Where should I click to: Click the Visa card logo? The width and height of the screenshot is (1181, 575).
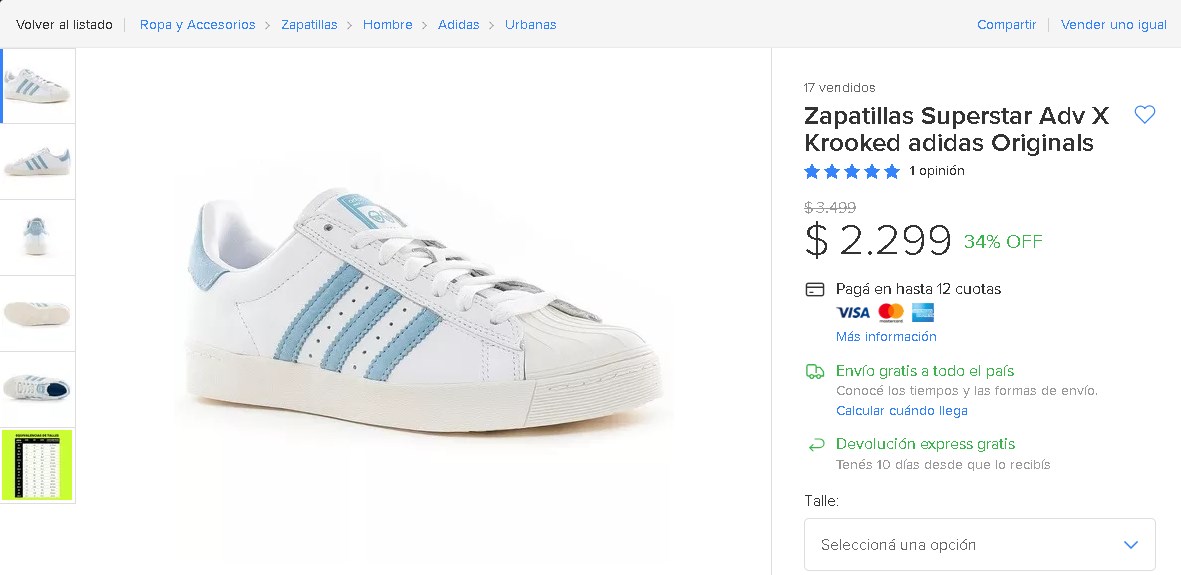853,313
